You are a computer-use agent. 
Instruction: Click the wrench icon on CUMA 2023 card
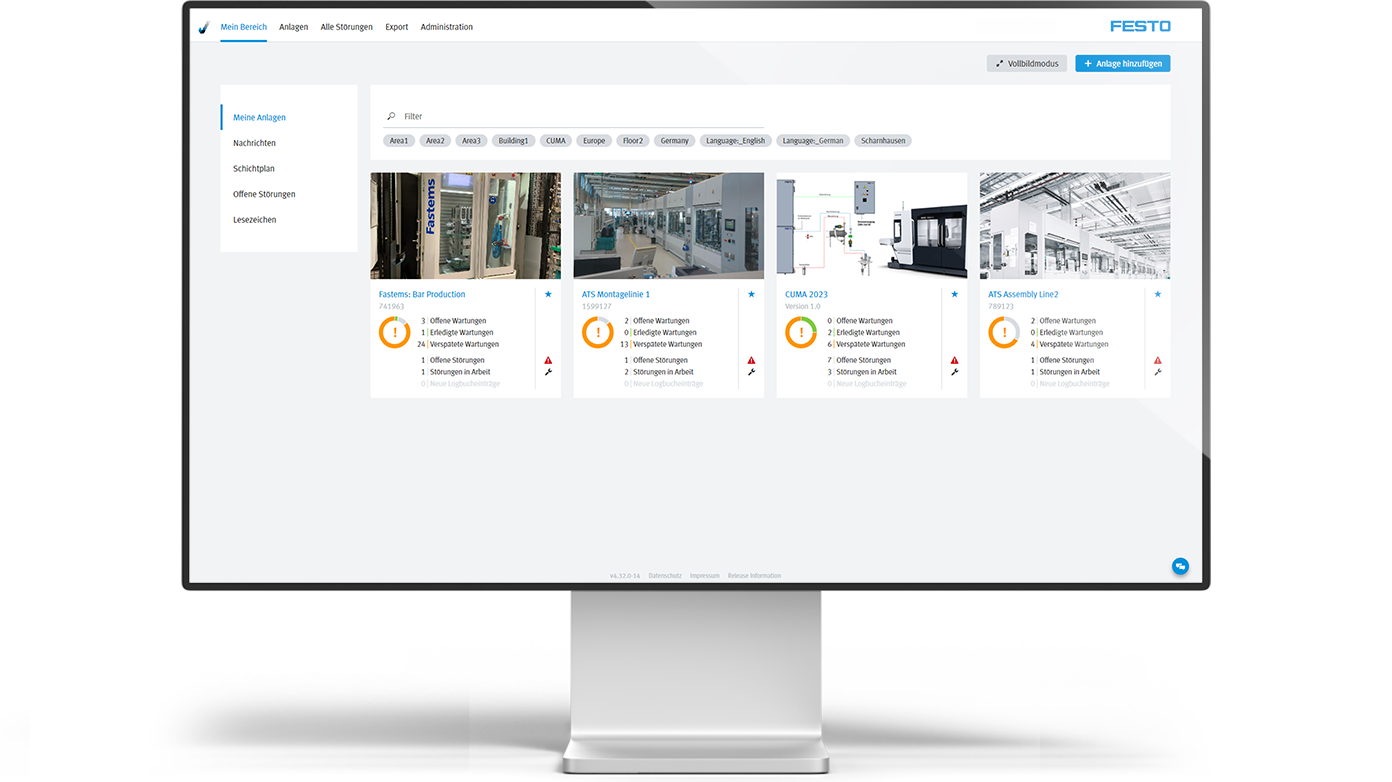point(954,371)
